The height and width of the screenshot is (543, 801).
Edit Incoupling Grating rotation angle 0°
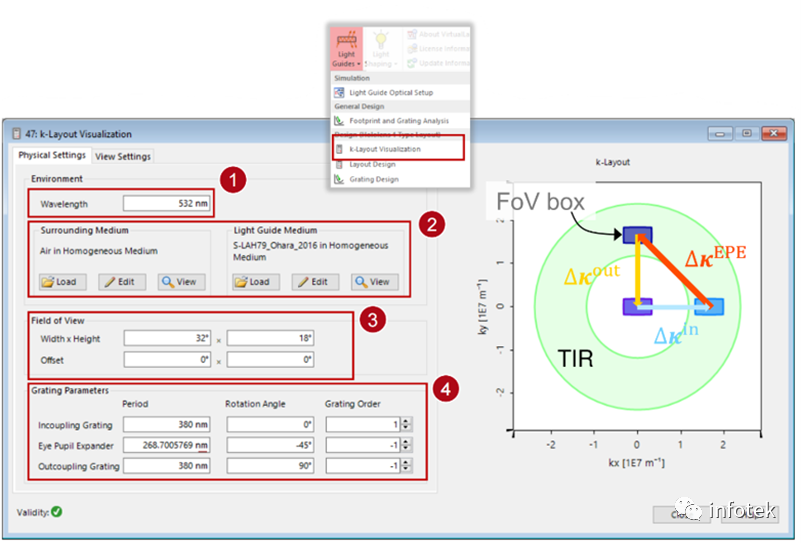[x=270, y=424]
